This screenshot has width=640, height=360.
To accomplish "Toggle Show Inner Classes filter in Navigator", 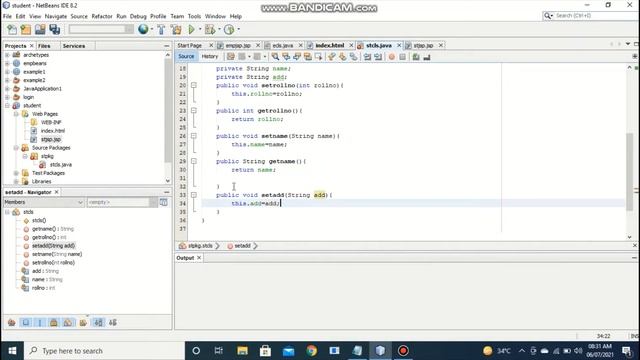I will [68, 322].
